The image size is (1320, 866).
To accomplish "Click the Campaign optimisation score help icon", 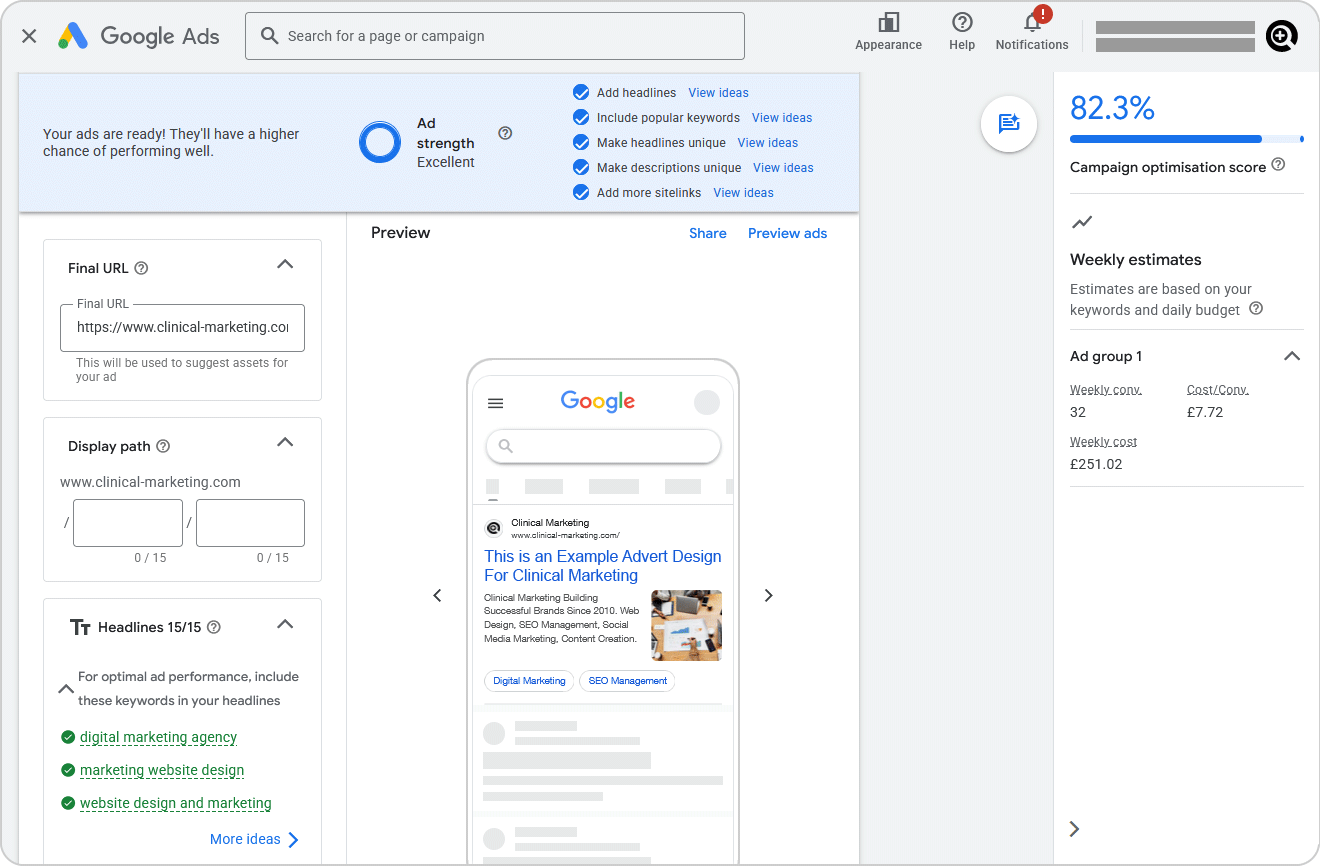I will (1278, 166).
